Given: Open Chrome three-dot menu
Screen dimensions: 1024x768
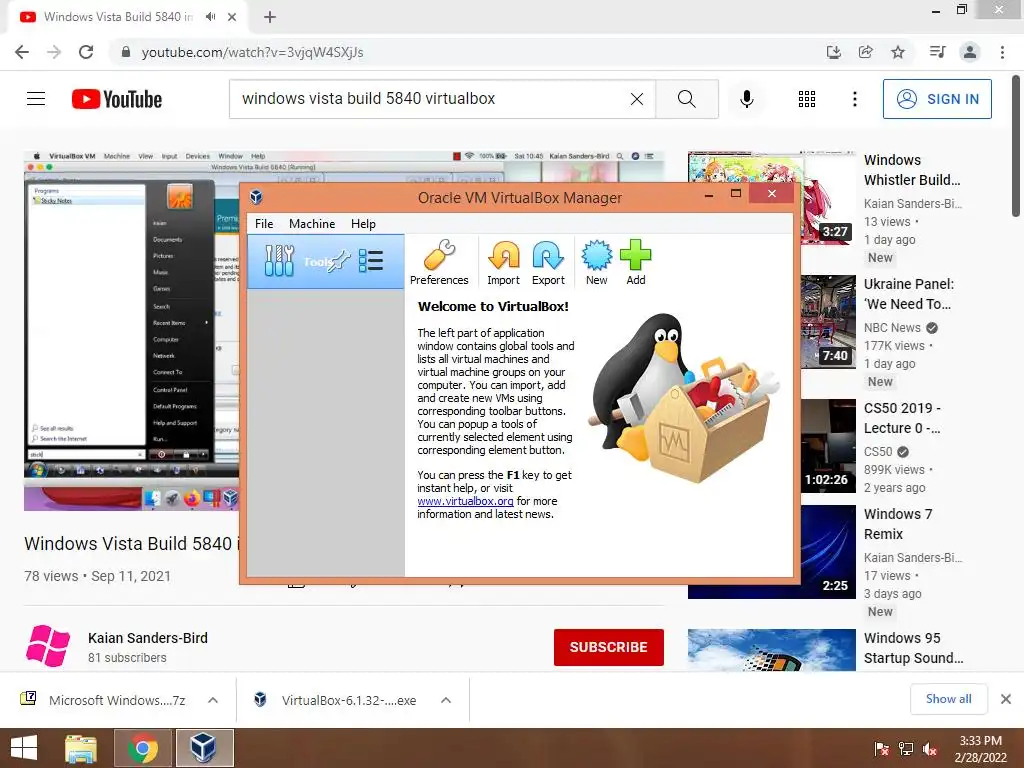Looking at the screenshot, I should pos(1002,52).
